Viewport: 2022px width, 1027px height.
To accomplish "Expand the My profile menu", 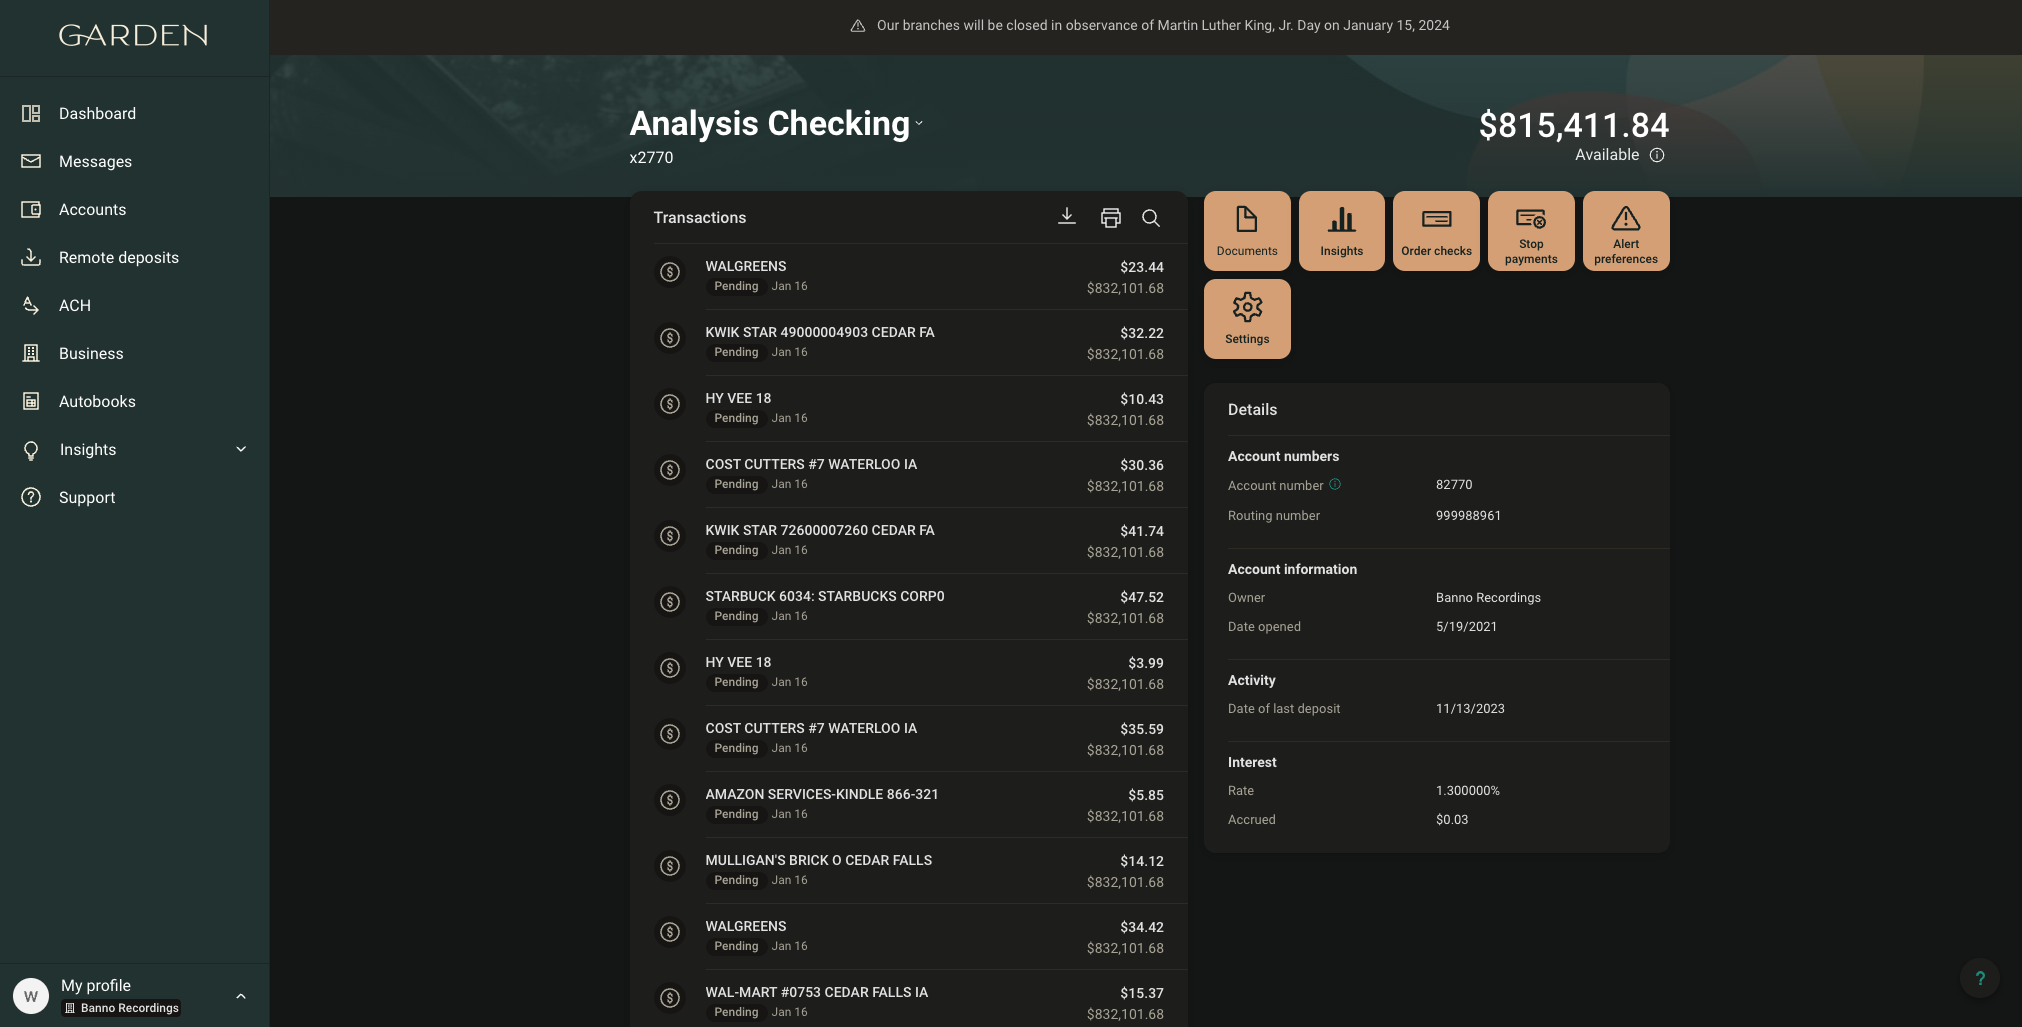I will tap(240, 996).
